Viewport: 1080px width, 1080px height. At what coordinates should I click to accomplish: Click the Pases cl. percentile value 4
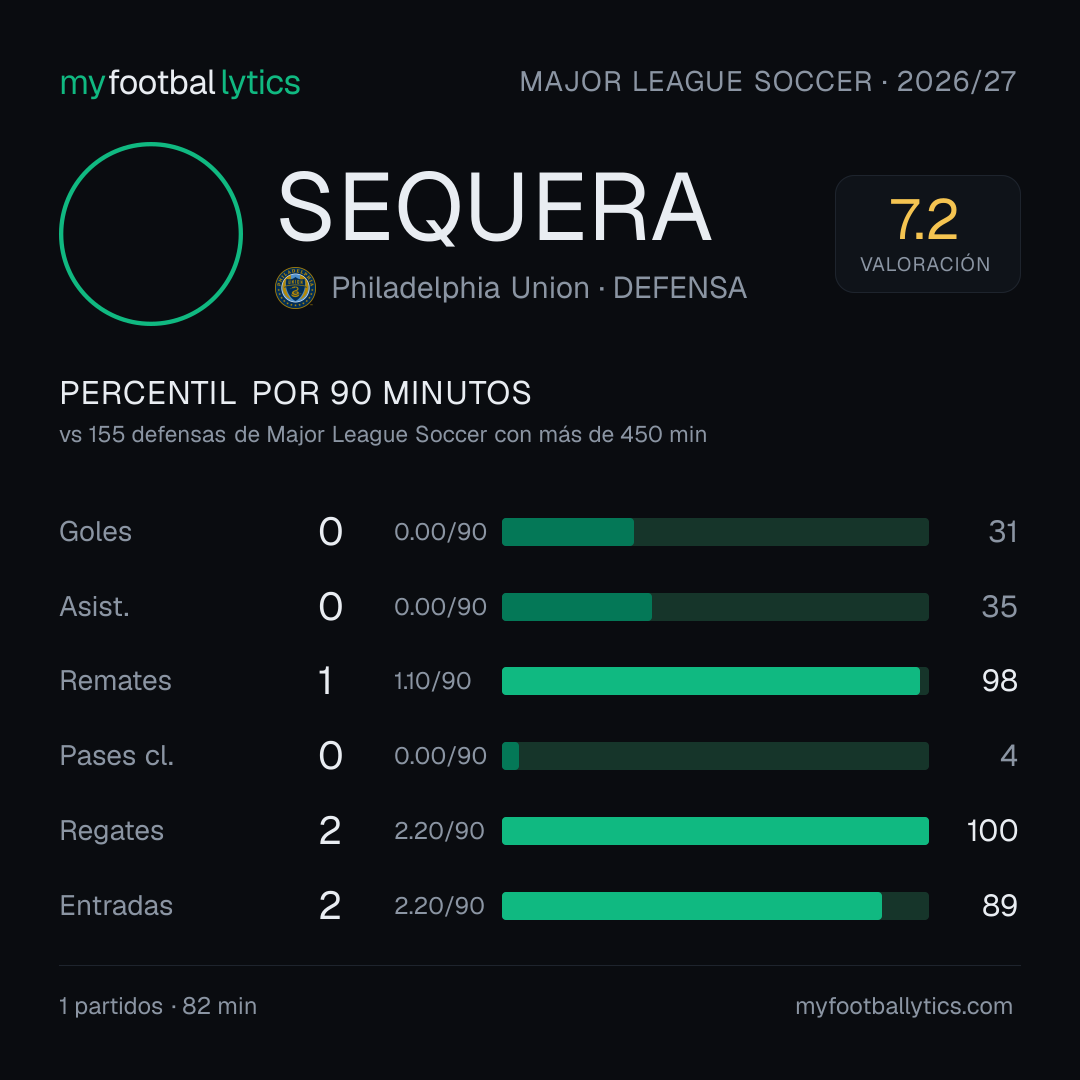click(x=1008, y=756)
